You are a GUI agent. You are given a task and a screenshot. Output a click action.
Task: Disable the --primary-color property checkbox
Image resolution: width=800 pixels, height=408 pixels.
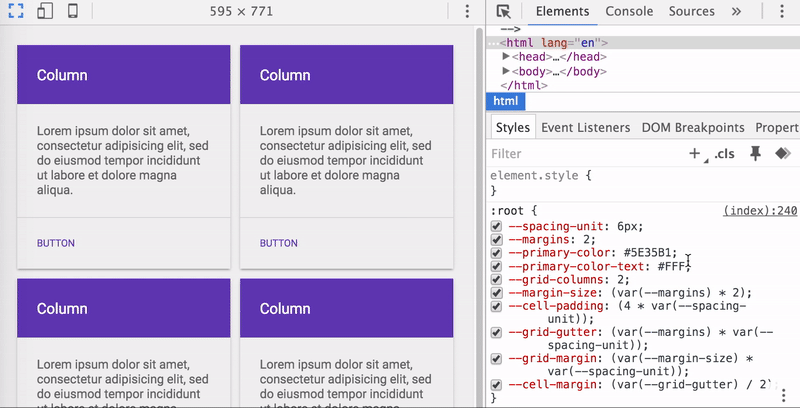(496, 253)
